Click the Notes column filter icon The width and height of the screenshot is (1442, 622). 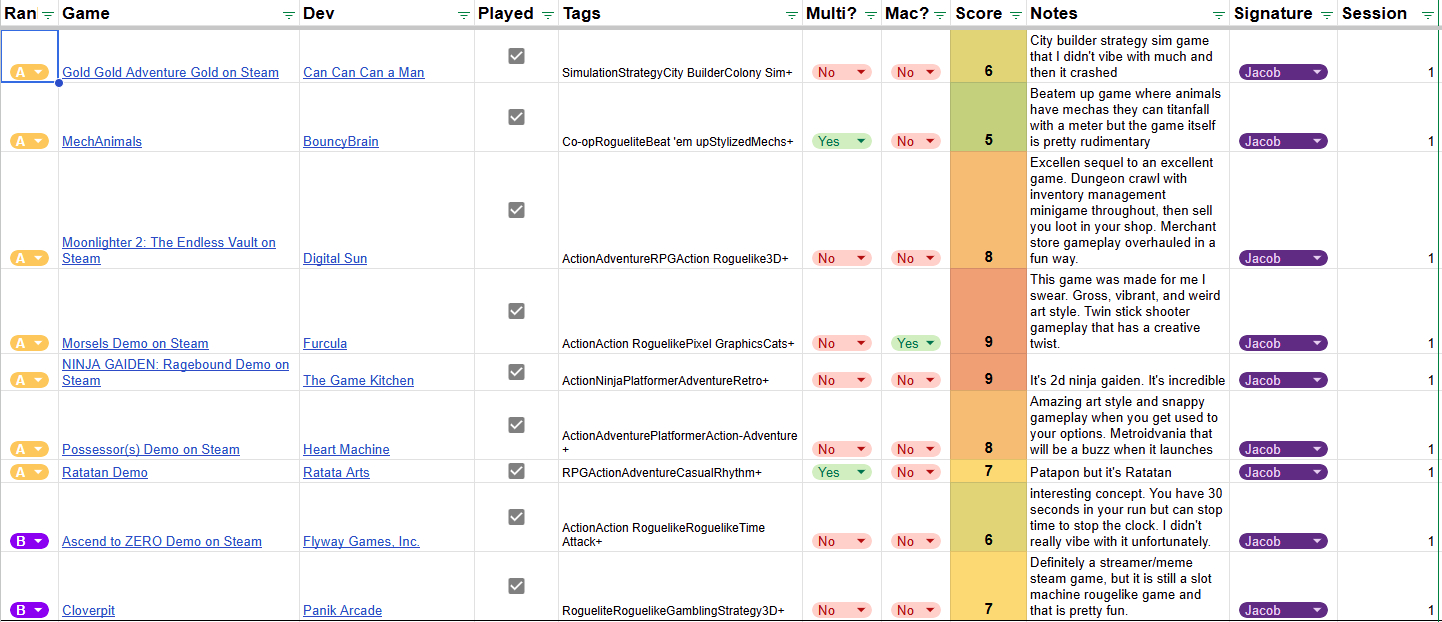1218,15
